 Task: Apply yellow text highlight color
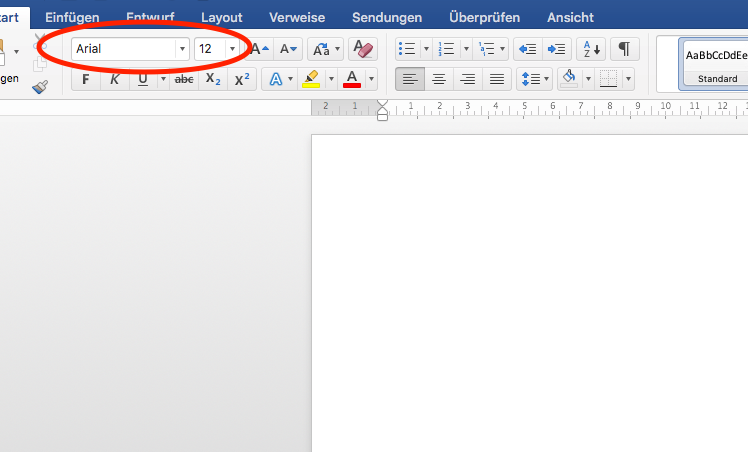[311, 79]
